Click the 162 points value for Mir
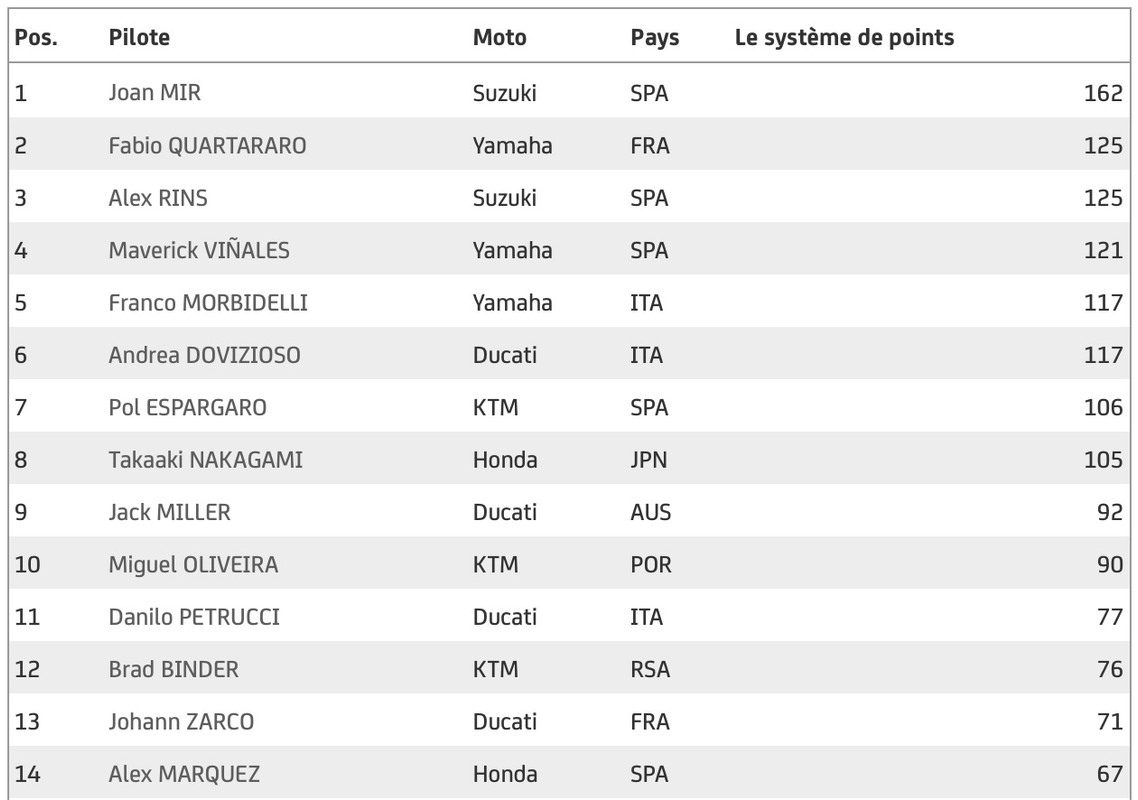This screenshot has width=1138, height=800. (x=1102, y=93)
